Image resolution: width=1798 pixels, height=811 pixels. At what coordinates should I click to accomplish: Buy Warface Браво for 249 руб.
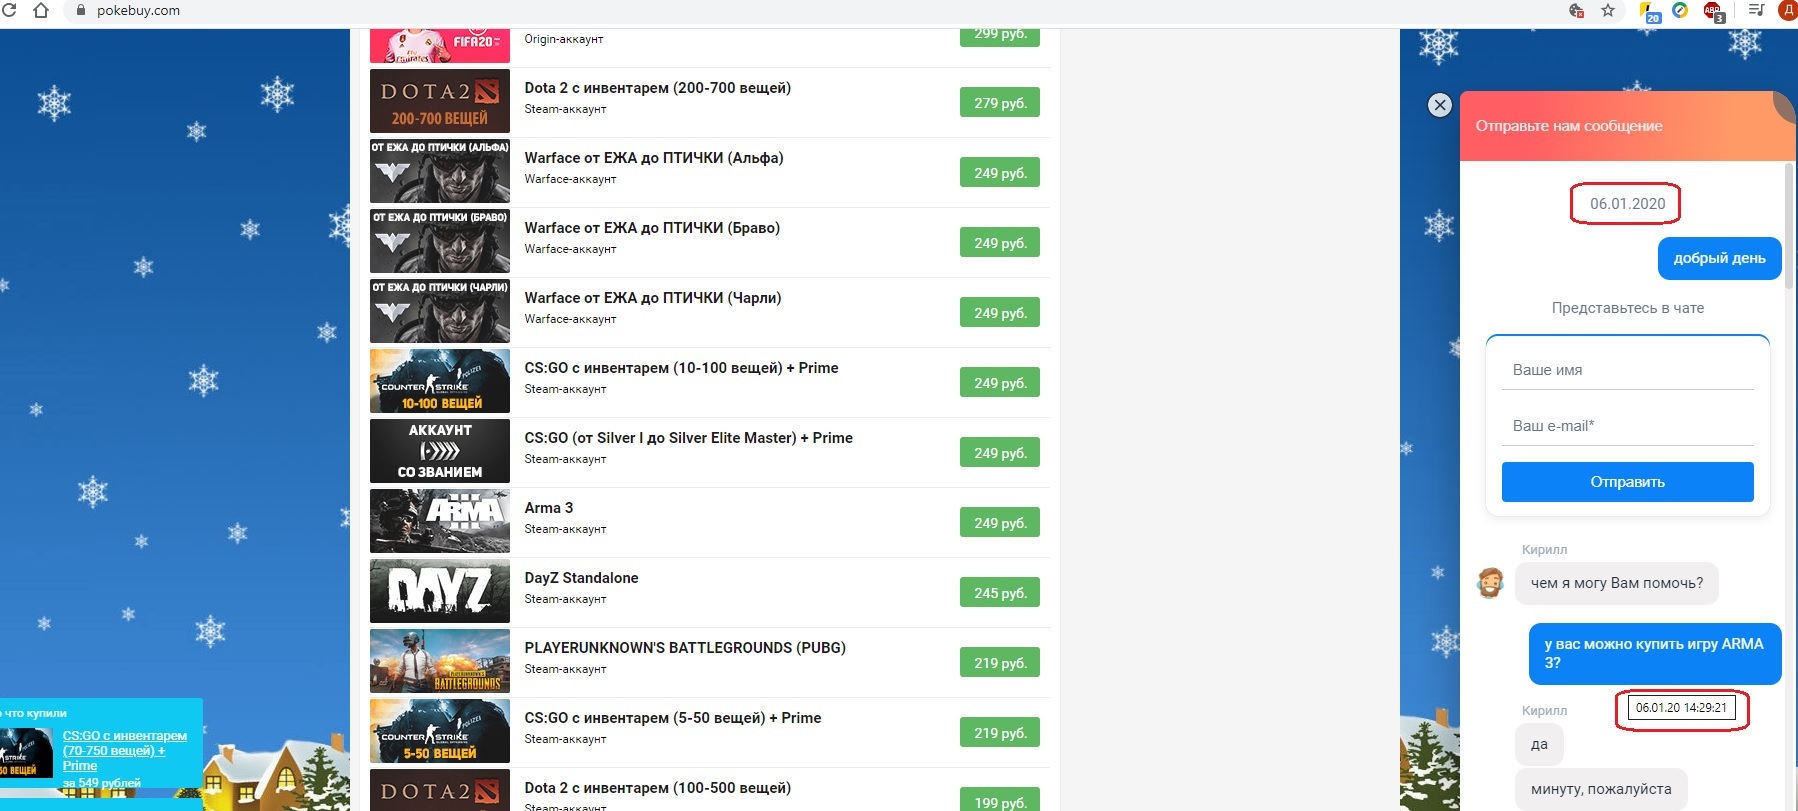click(1000, 243)
